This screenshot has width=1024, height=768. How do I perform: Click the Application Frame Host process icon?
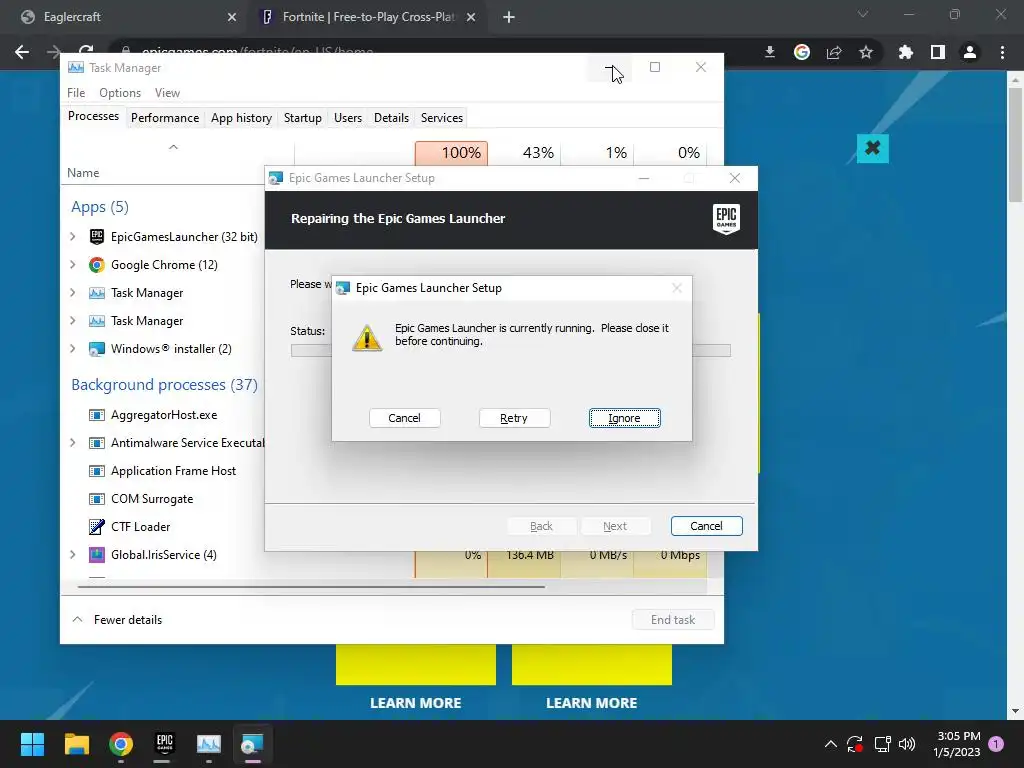(x=97, y=471)
